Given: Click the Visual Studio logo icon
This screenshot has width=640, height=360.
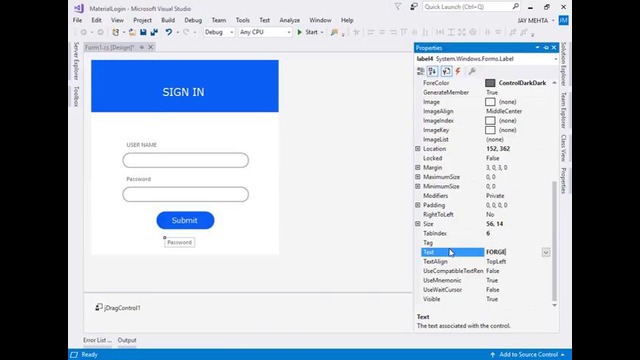Looking at the screenshot, I should [x=79, y=8].
